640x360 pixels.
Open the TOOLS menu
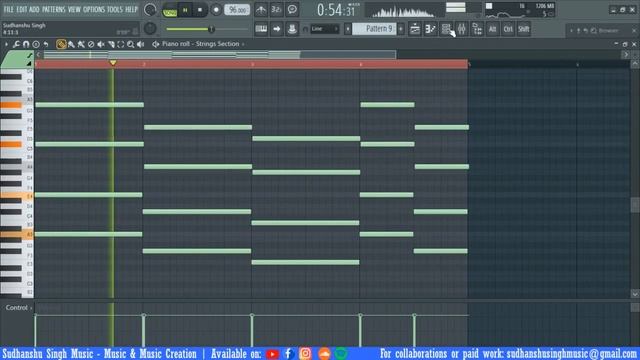(x=115, y=9)
